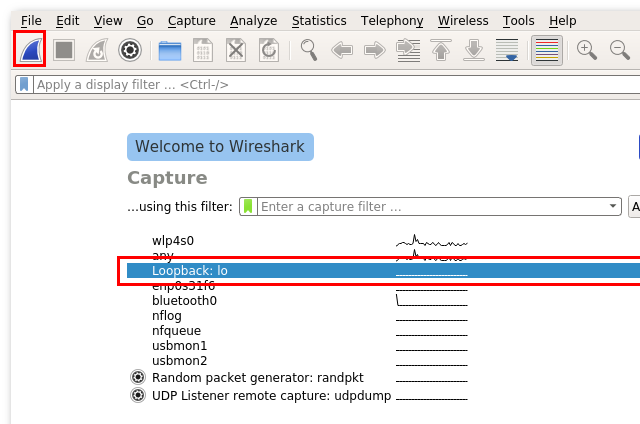Zoom in on packet text
This screenshot has height=424, width=640.
click(587, 49)
